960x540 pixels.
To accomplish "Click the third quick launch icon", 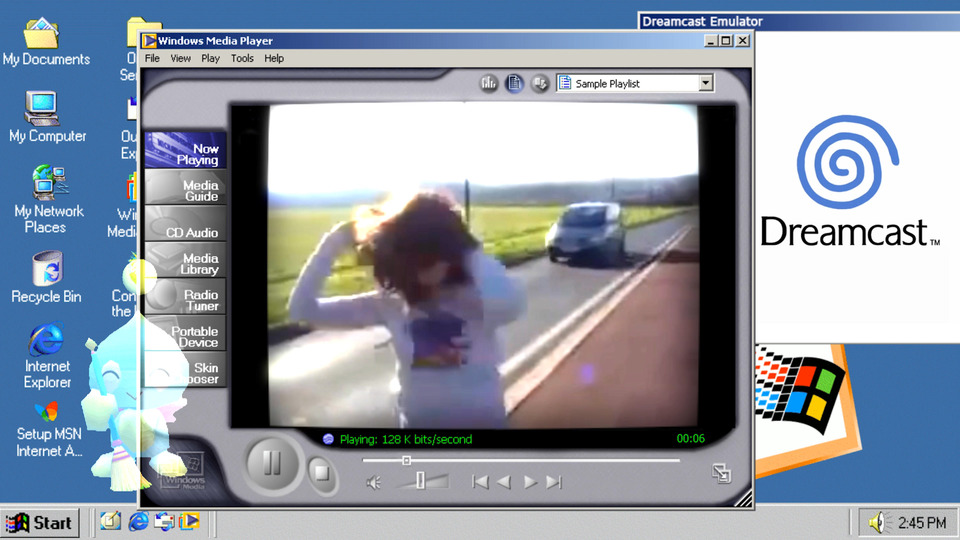I will 164,522.
